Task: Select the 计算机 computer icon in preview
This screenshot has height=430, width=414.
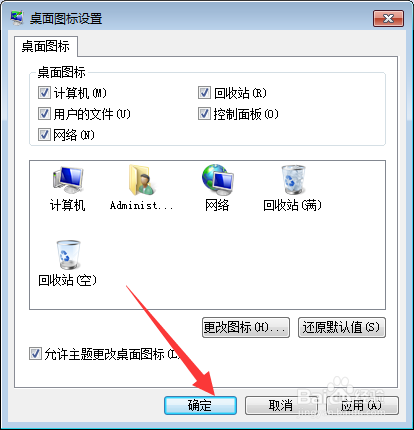Action: click(68, 180)
